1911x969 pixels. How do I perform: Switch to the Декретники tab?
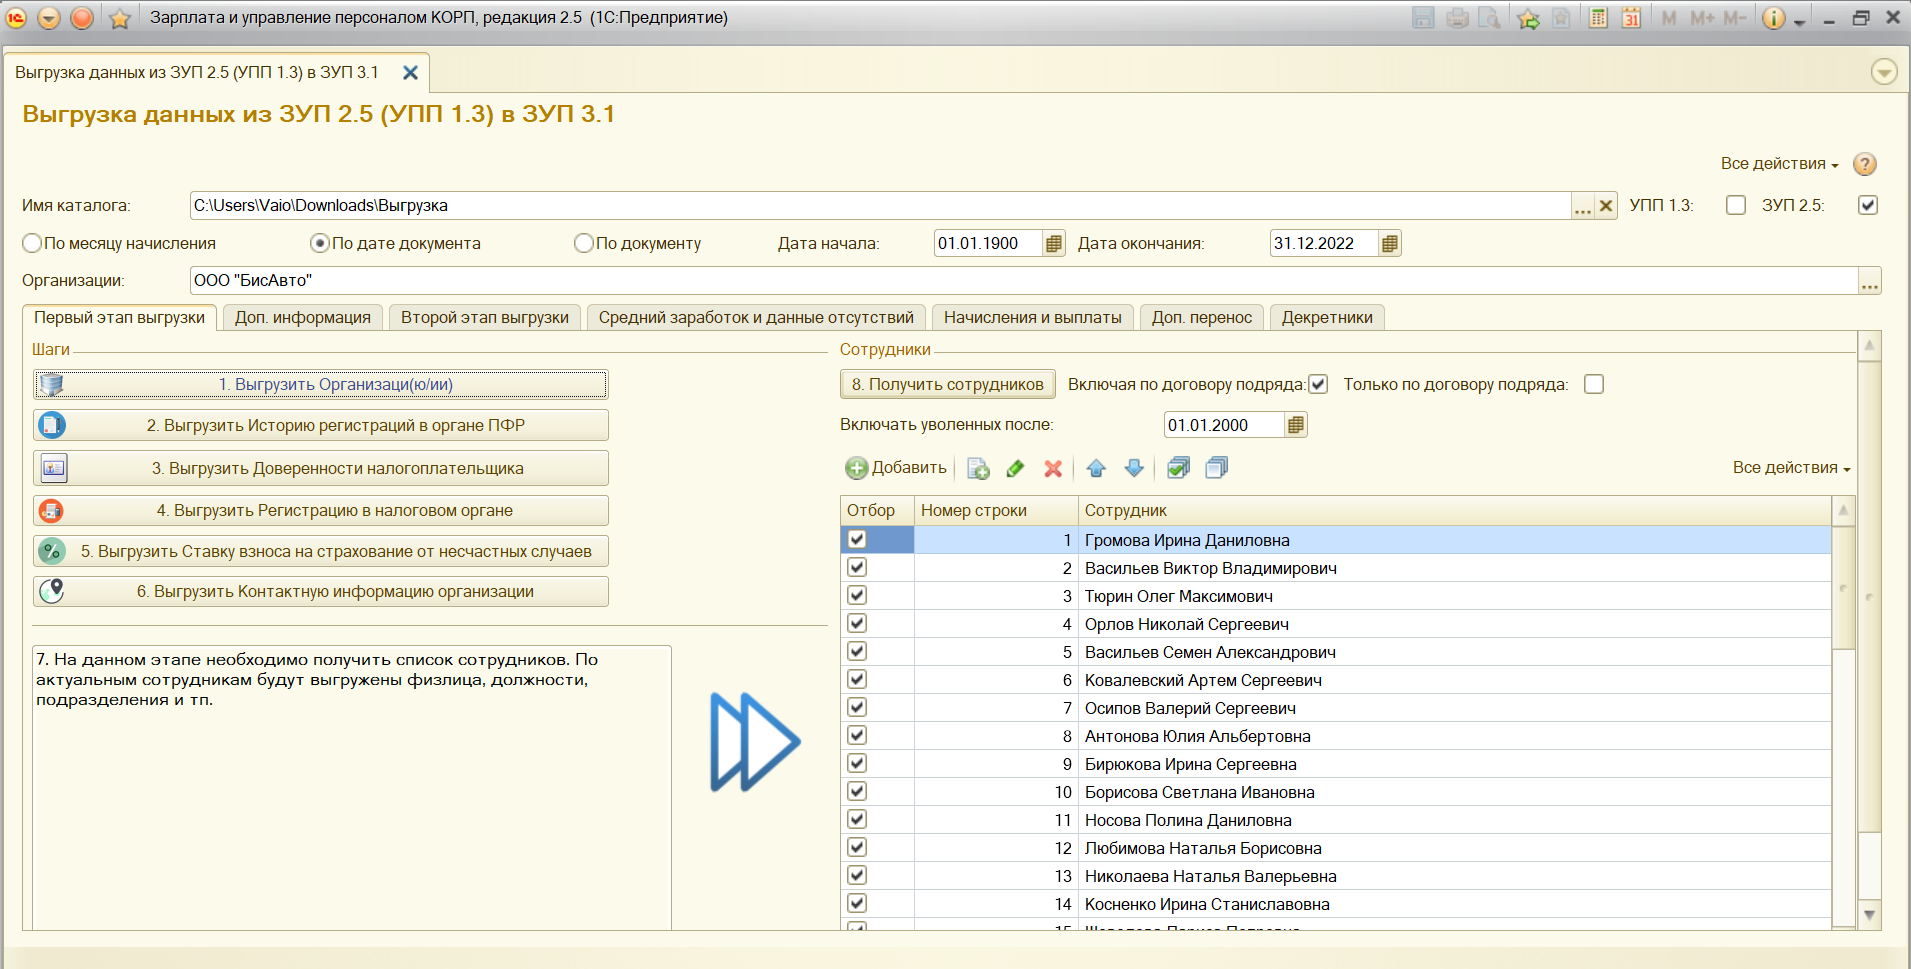coord(1327,318)
